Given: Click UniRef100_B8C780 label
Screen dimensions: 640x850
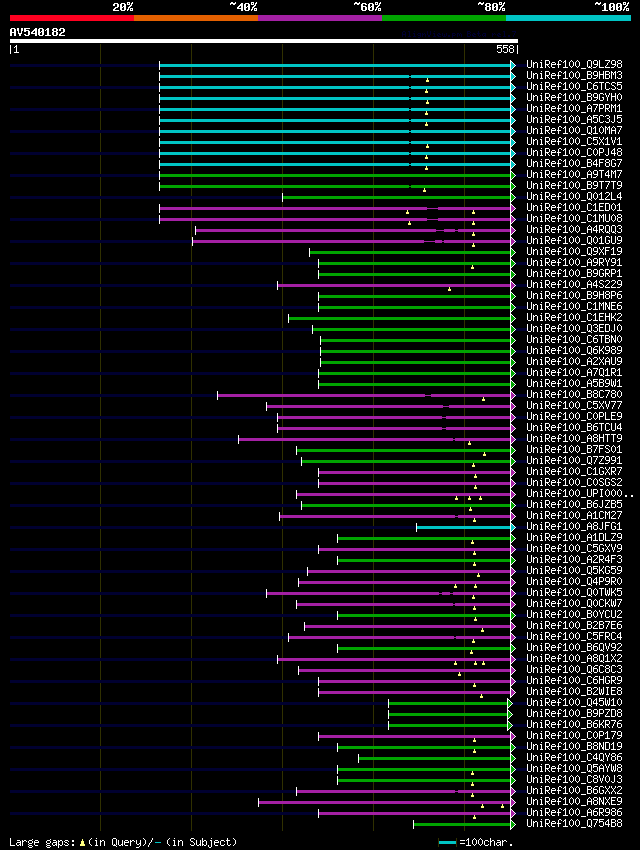Looking at the screenshot, I should (x=574, y=395).
